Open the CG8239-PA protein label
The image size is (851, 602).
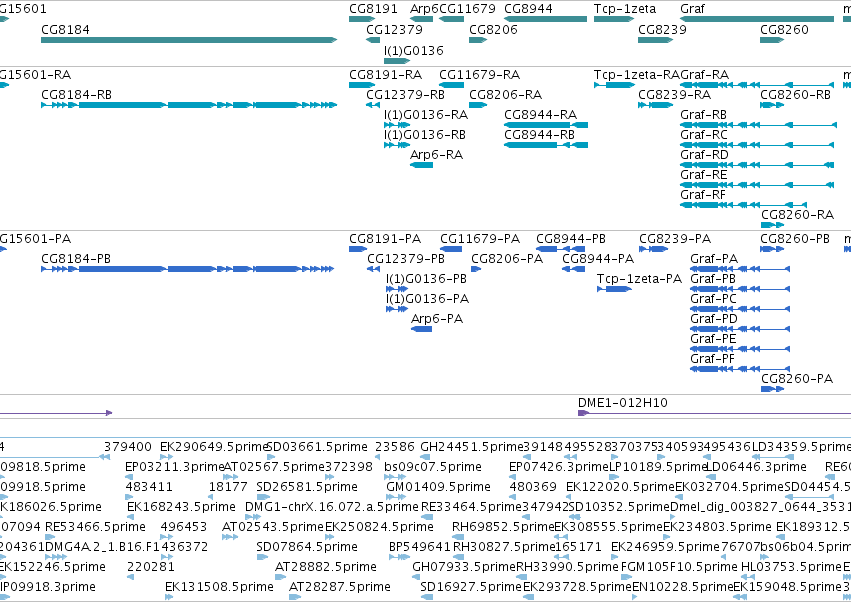[x=675, y=238]
